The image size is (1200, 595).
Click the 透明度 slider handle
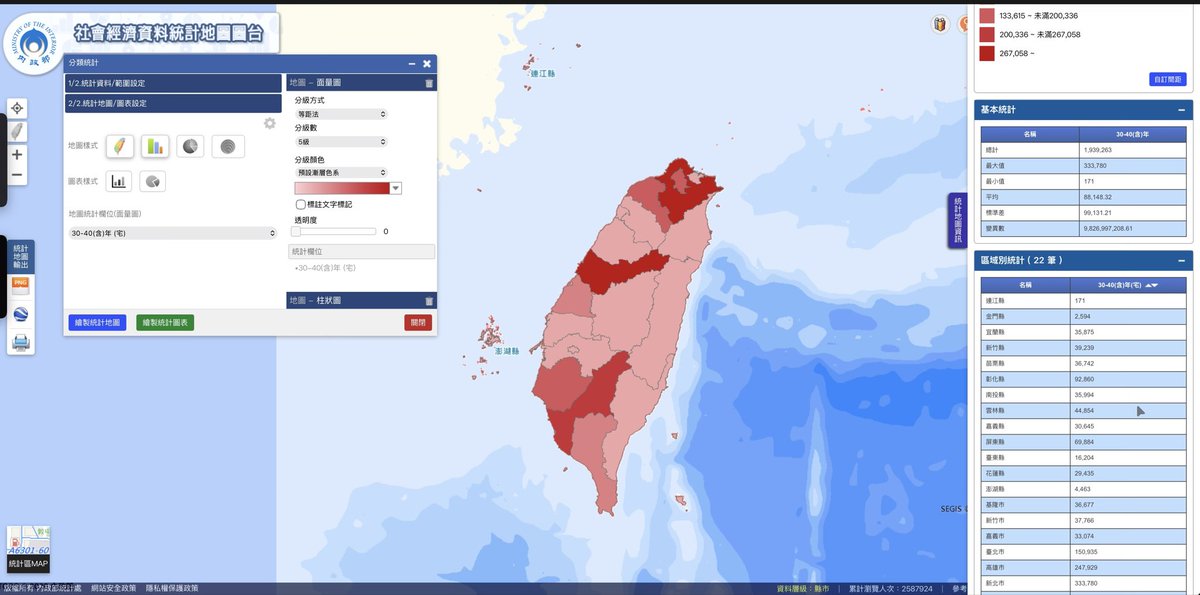tap(296, 231)
